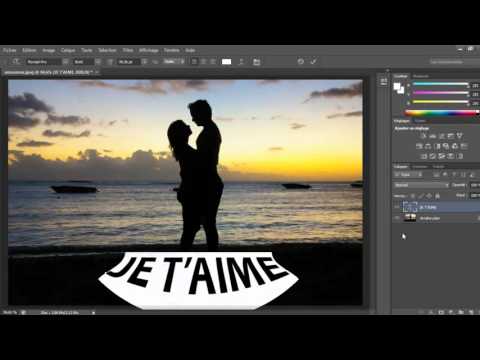Switch to the Styles tab

click(420, 121)
